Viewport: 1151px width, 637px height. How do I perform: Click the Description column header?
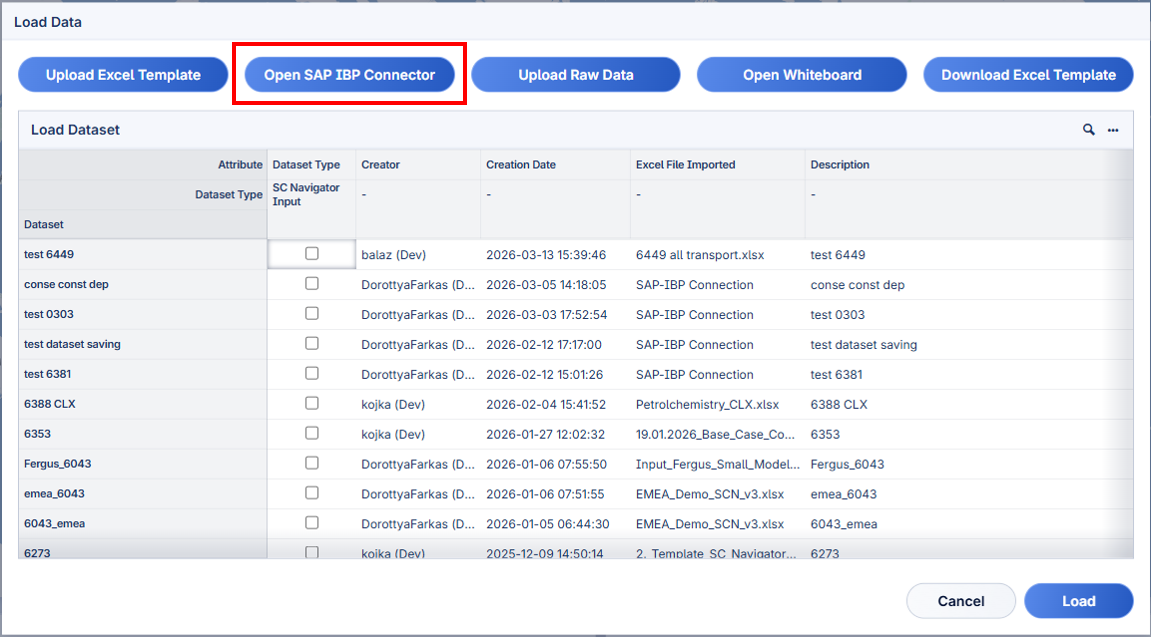point(840,165)
